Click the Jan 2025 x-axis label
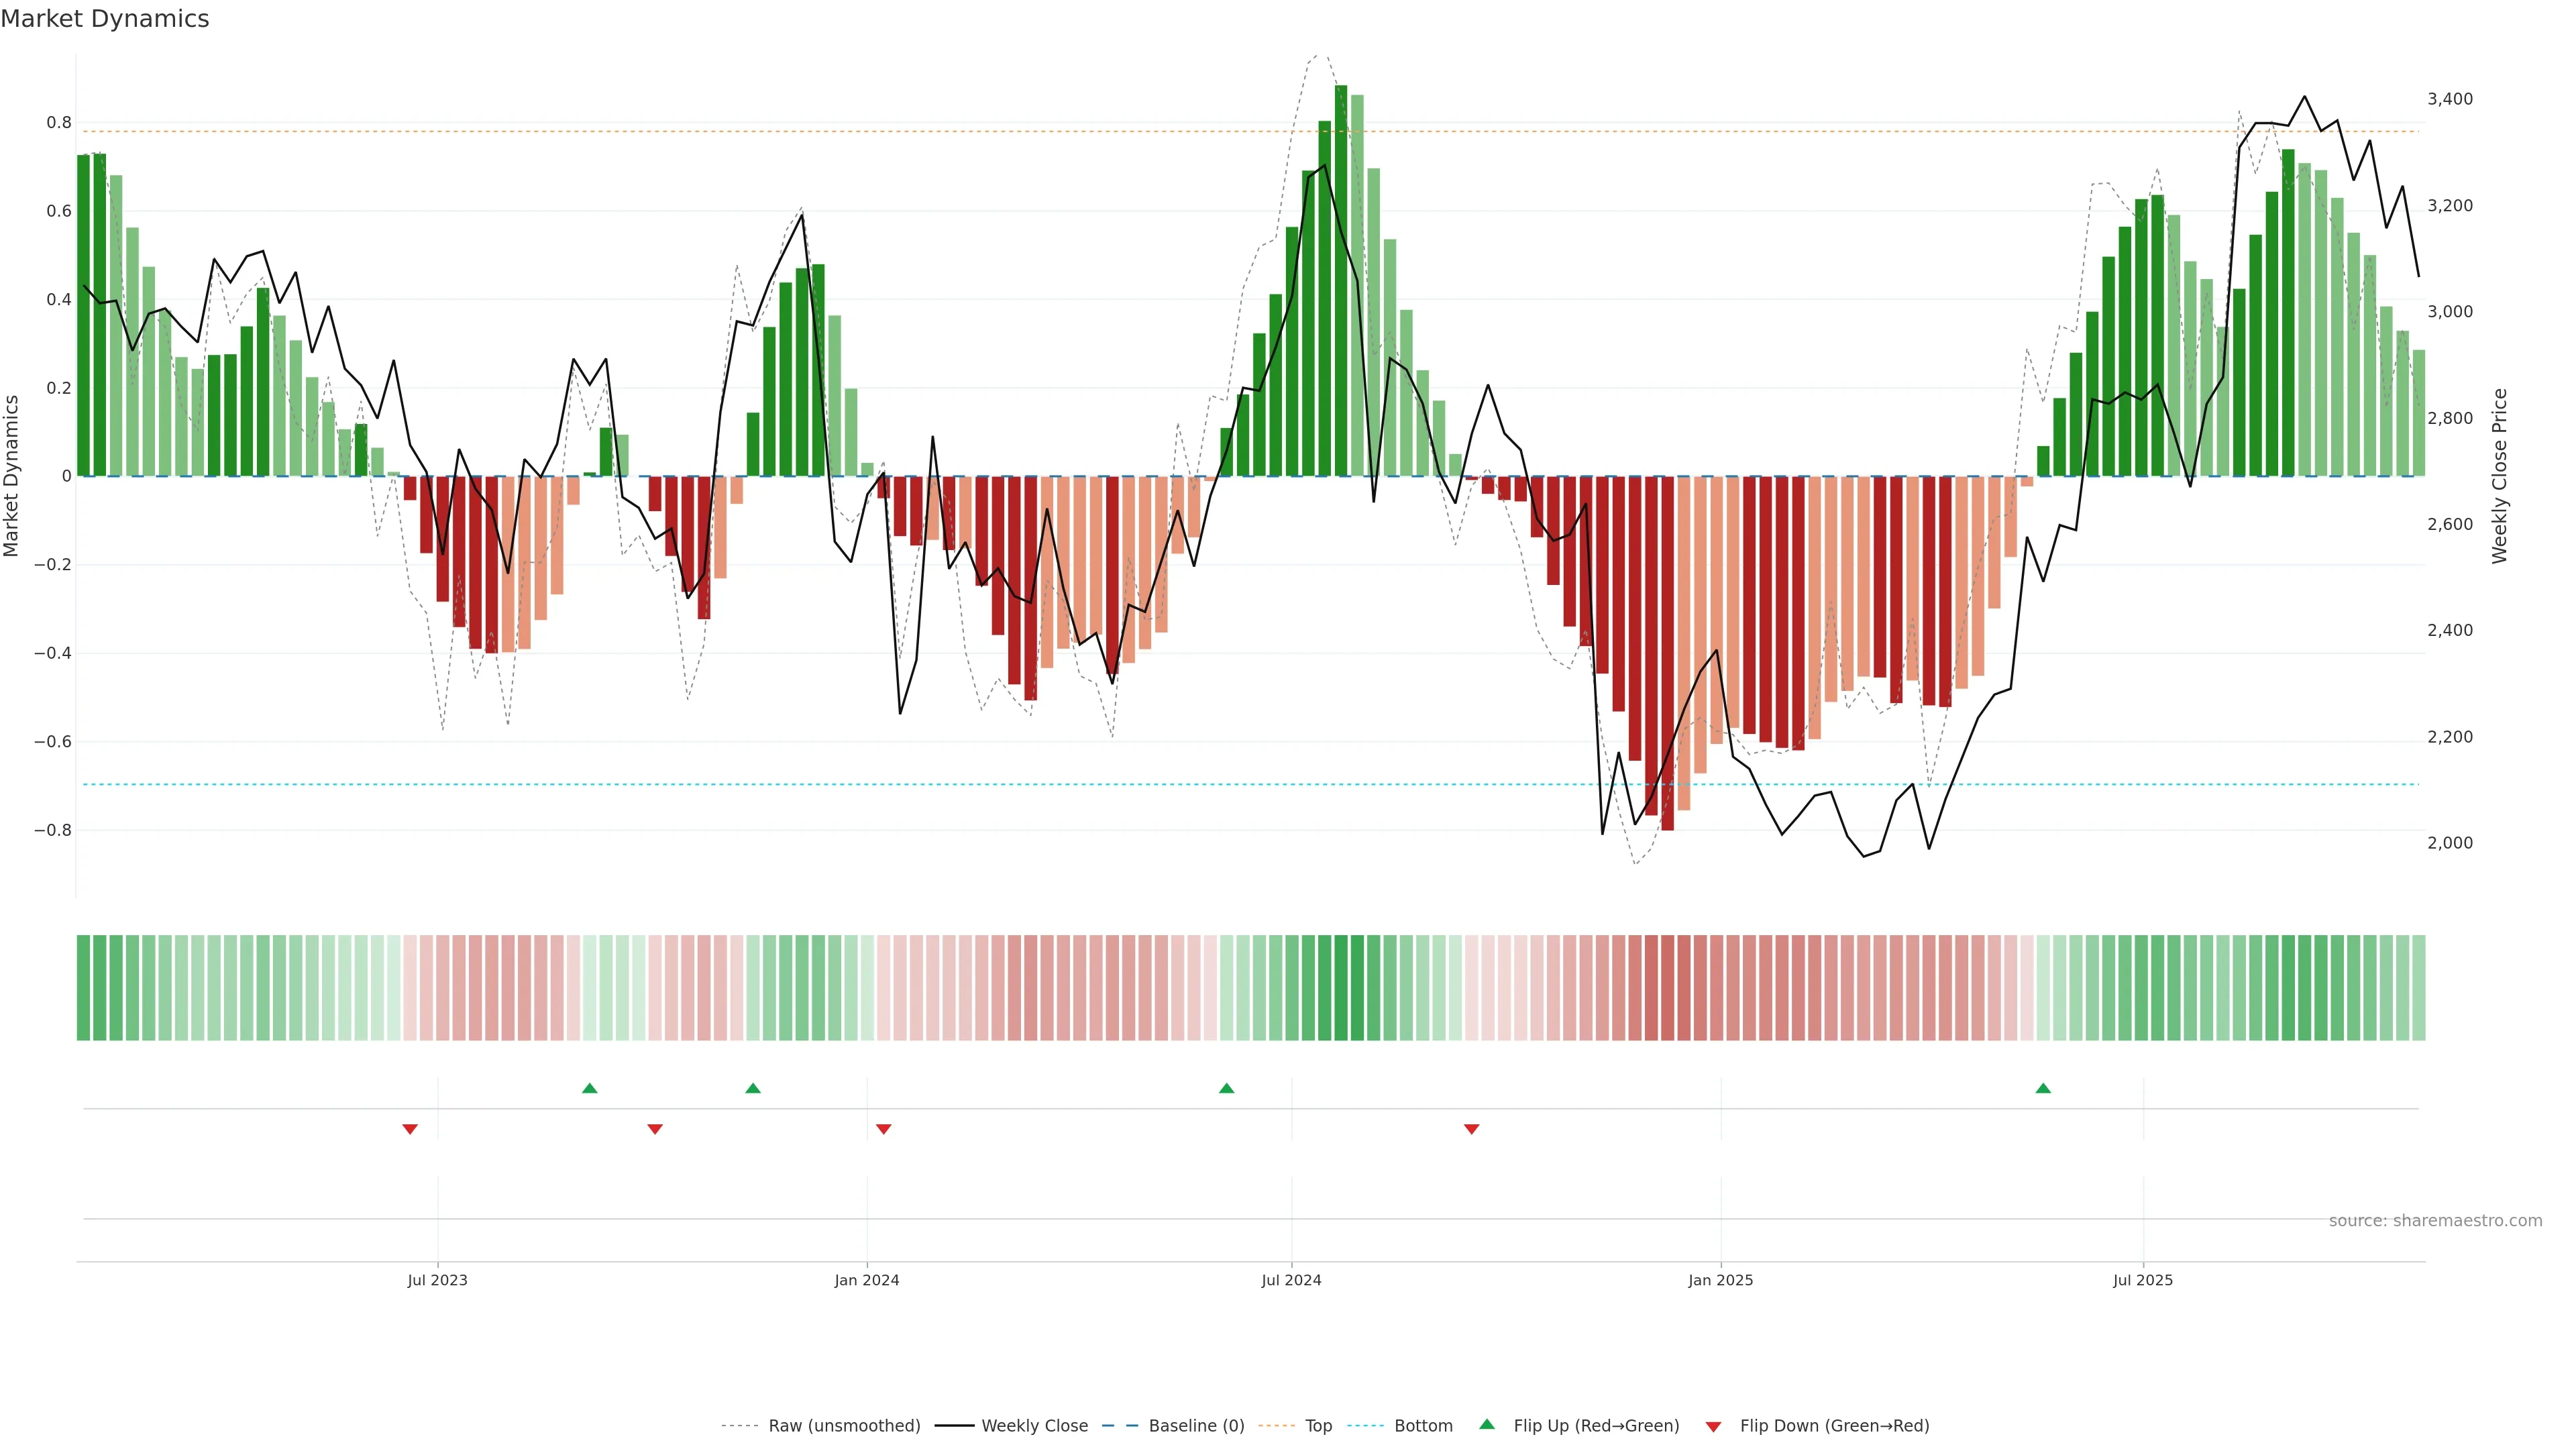This screenshot has height=1449, width=2576. coord(1720,1280)
